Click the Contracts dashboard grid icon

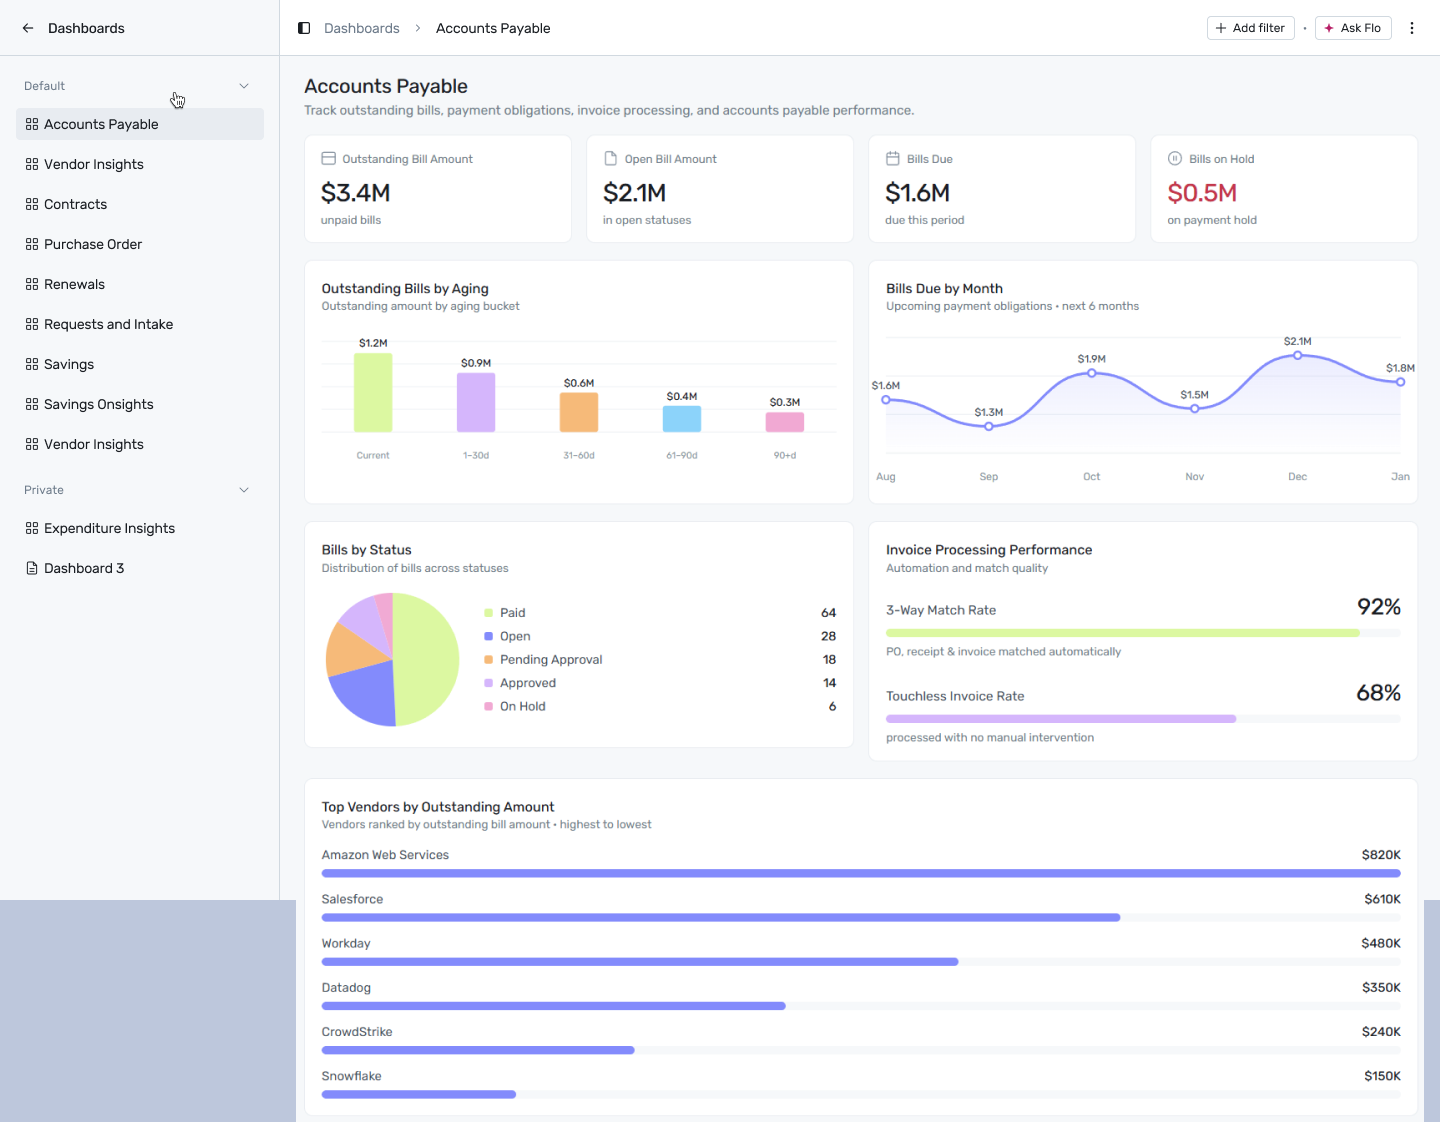pos(32,204)
